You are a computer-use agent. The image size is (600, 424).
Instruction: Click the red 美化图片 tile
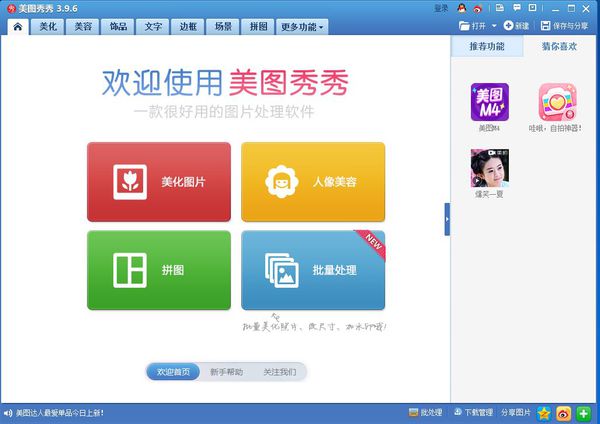pyautogui.click(x=159, y=182)
